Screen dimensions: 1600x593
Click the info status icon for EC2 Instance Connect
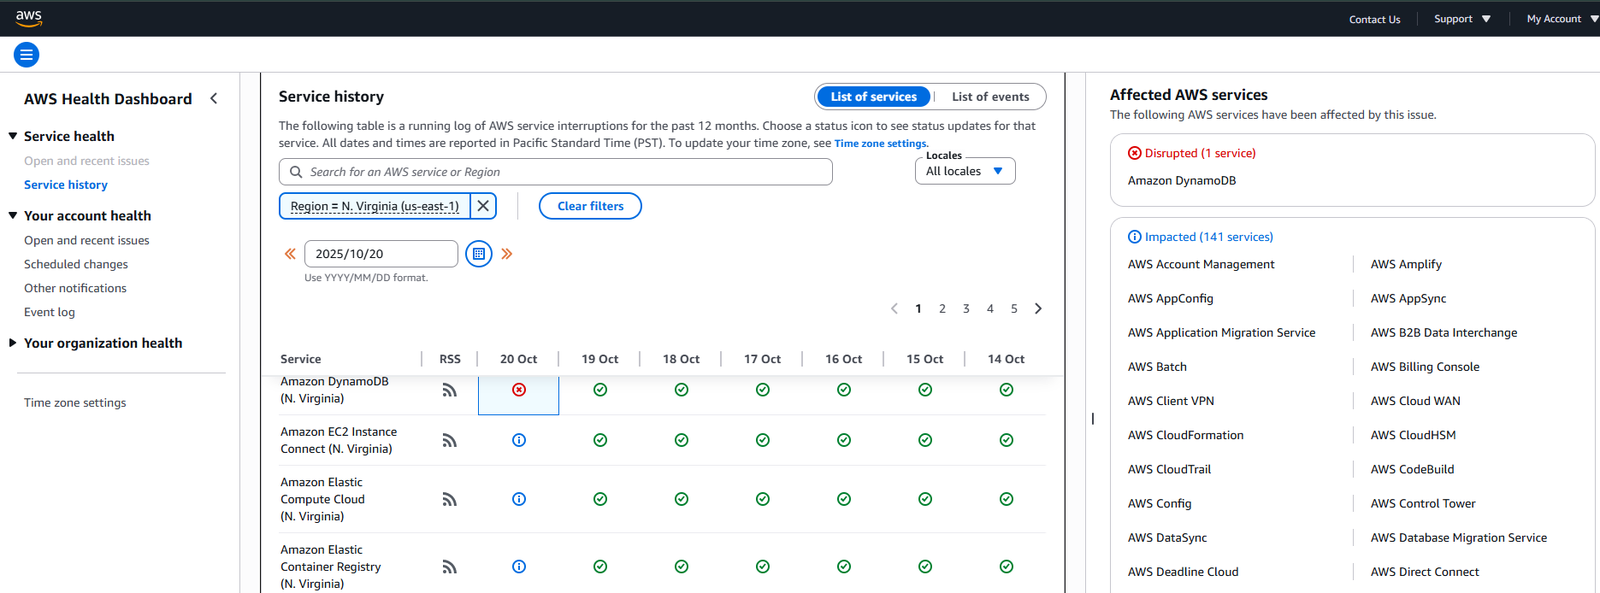pyautogui.click(x=519, y=440)
